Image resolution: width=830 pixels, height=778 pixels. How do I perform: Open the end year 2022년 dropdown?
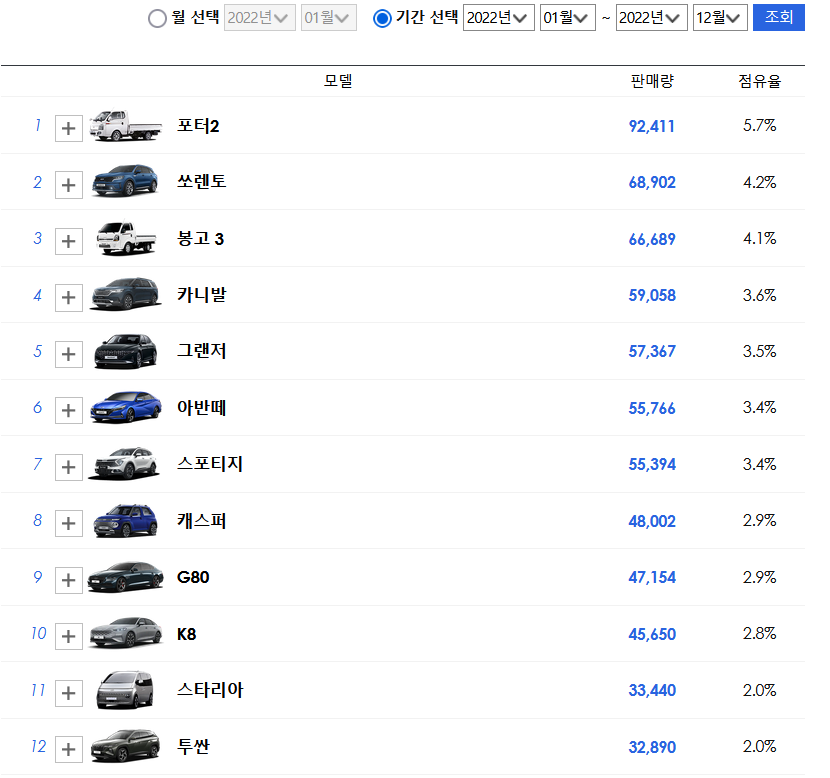point(651,17)
